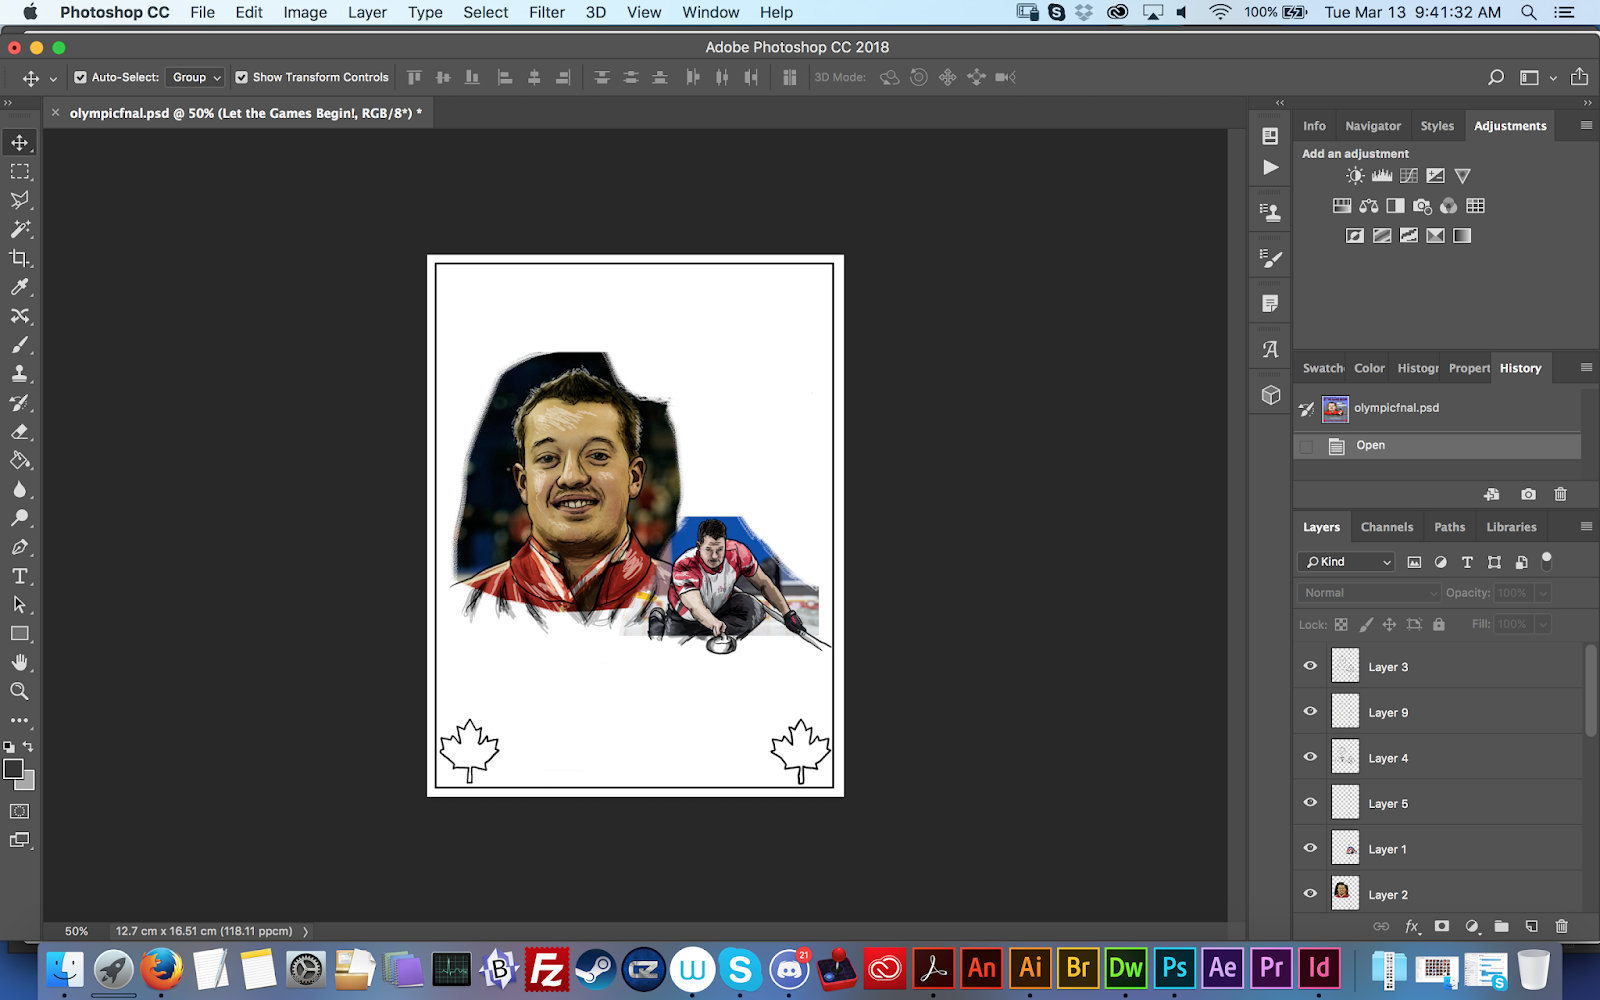Screen dimensions: 1600x1000
Task: Add a Brightness/Contrast adjustment
Action: point(1355,176)
